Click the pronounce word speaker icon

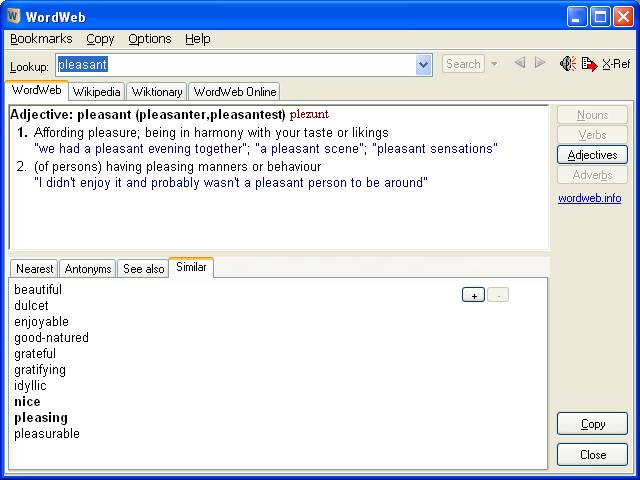[568, 64]
